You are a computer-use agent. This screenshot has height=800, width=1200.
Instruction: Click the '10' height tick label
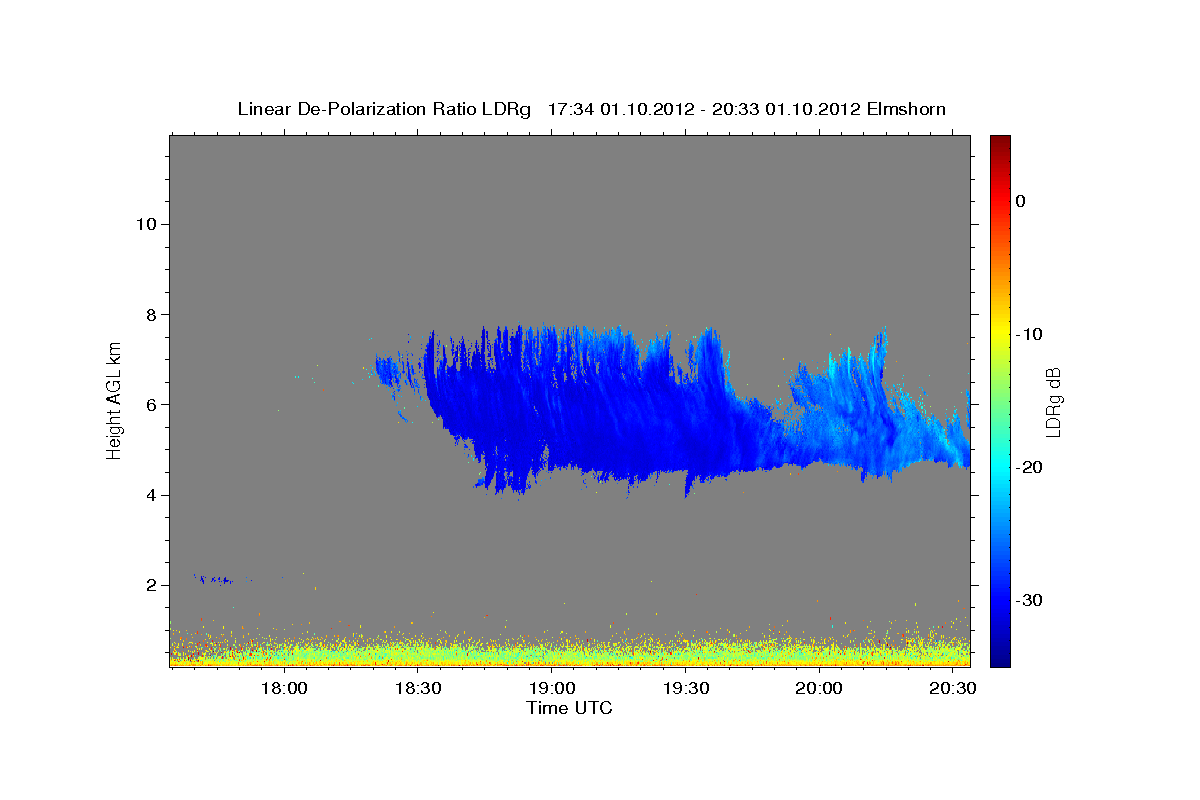(145, 224)
